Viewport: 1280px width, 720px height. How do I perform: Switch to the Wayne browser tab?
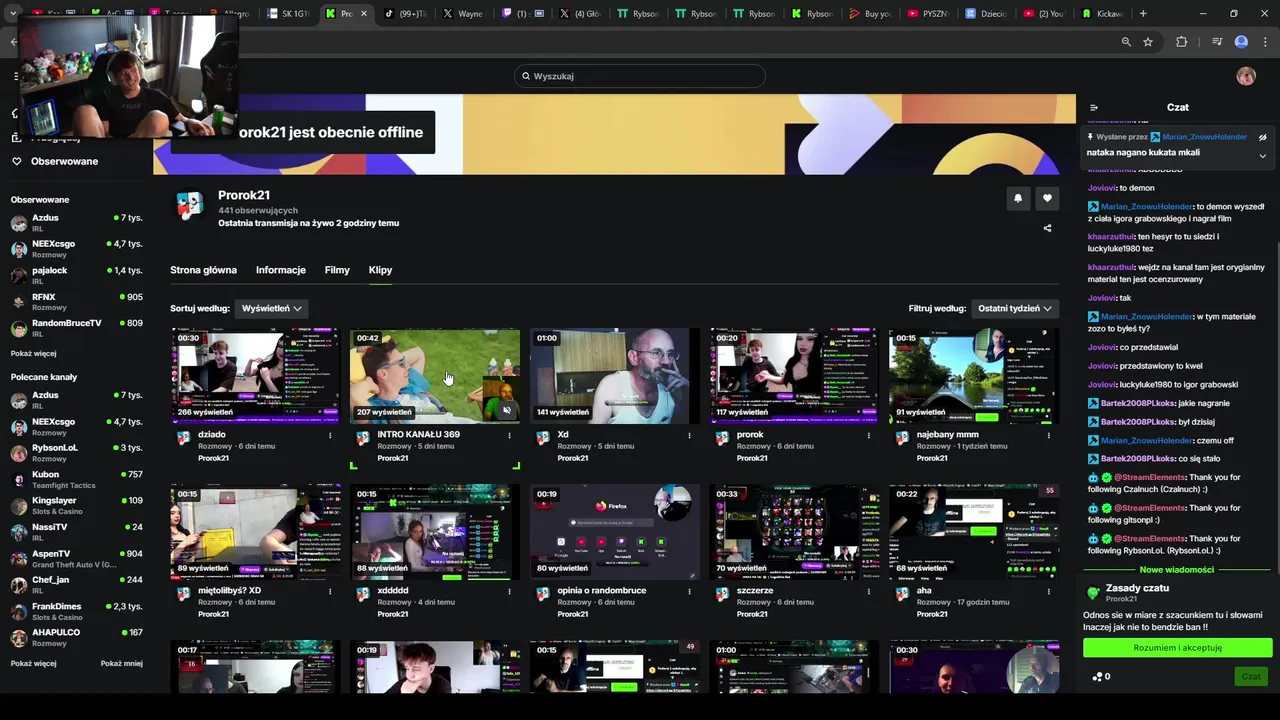click(463, 14)
